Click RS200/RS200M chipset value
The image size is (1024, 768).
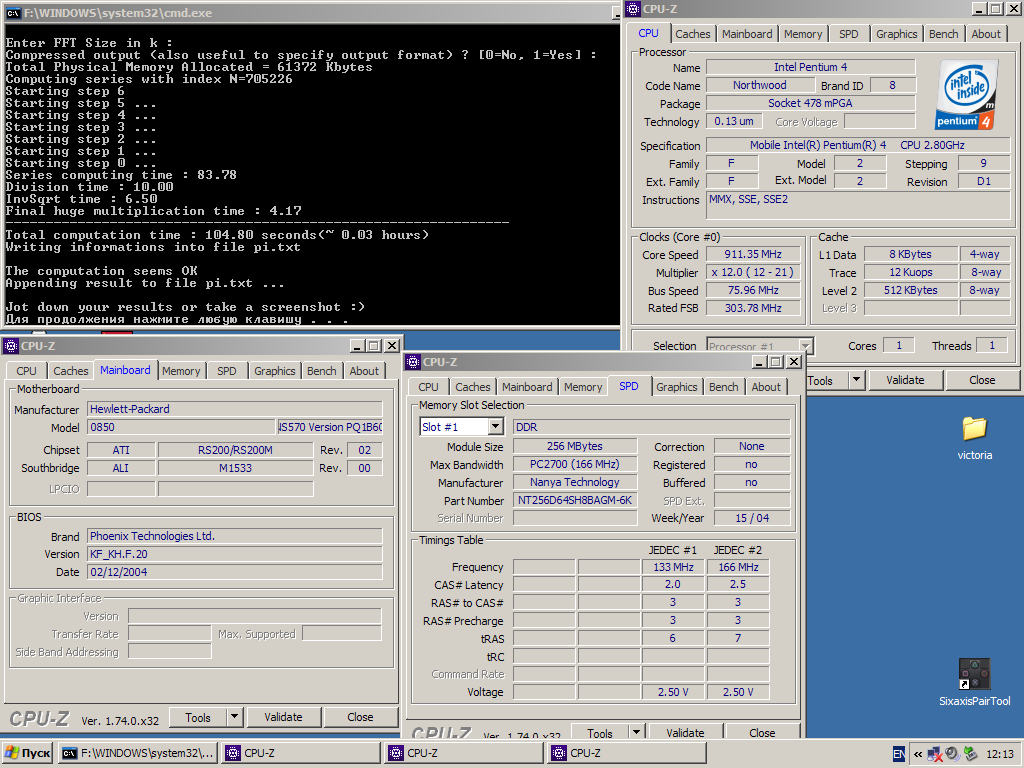[235, 450]
